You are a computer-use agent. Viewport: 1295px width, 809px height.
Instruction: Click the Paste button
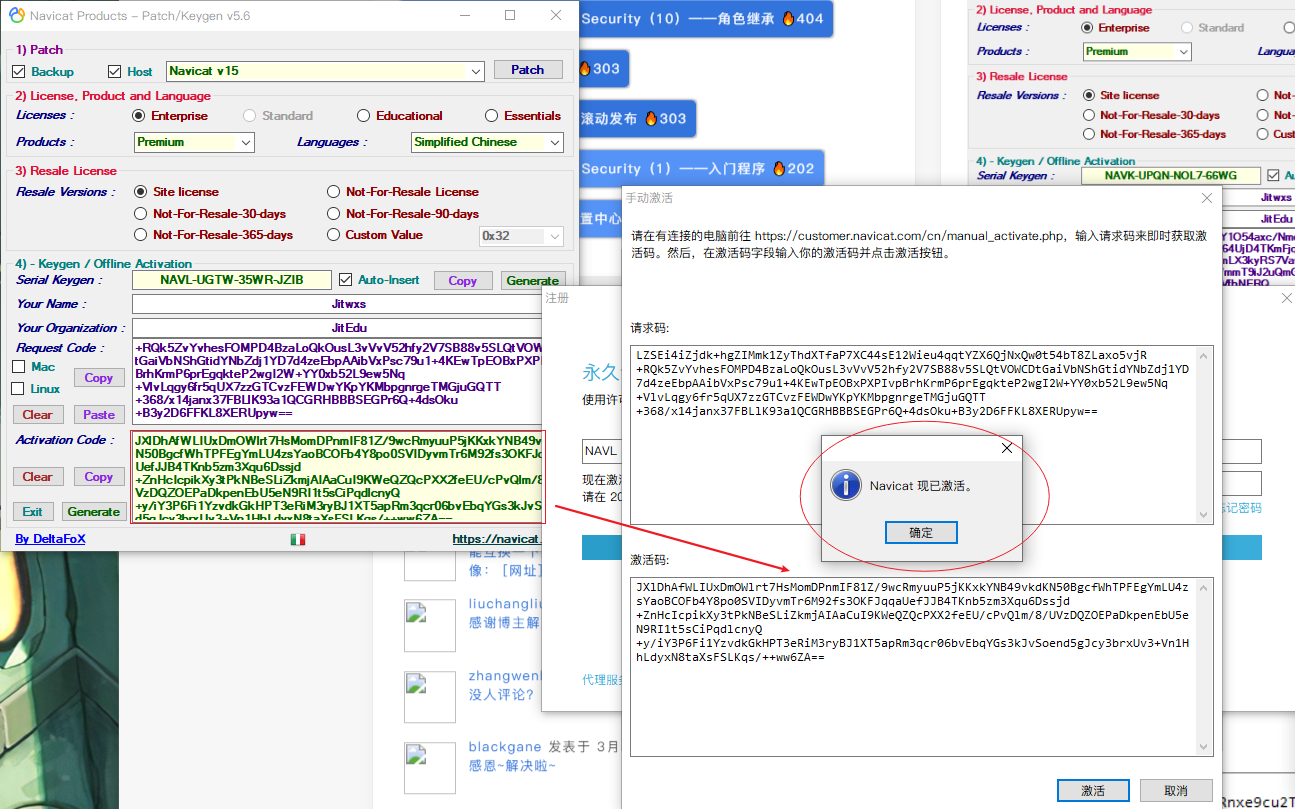pyautogui.click(x=99, y=415)
